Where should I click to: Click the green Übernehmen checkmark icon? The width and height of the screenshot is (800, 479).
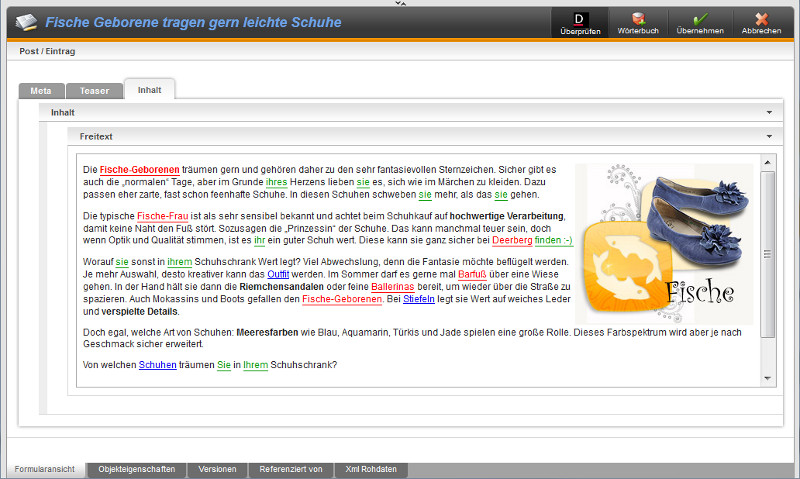point(700,18)
